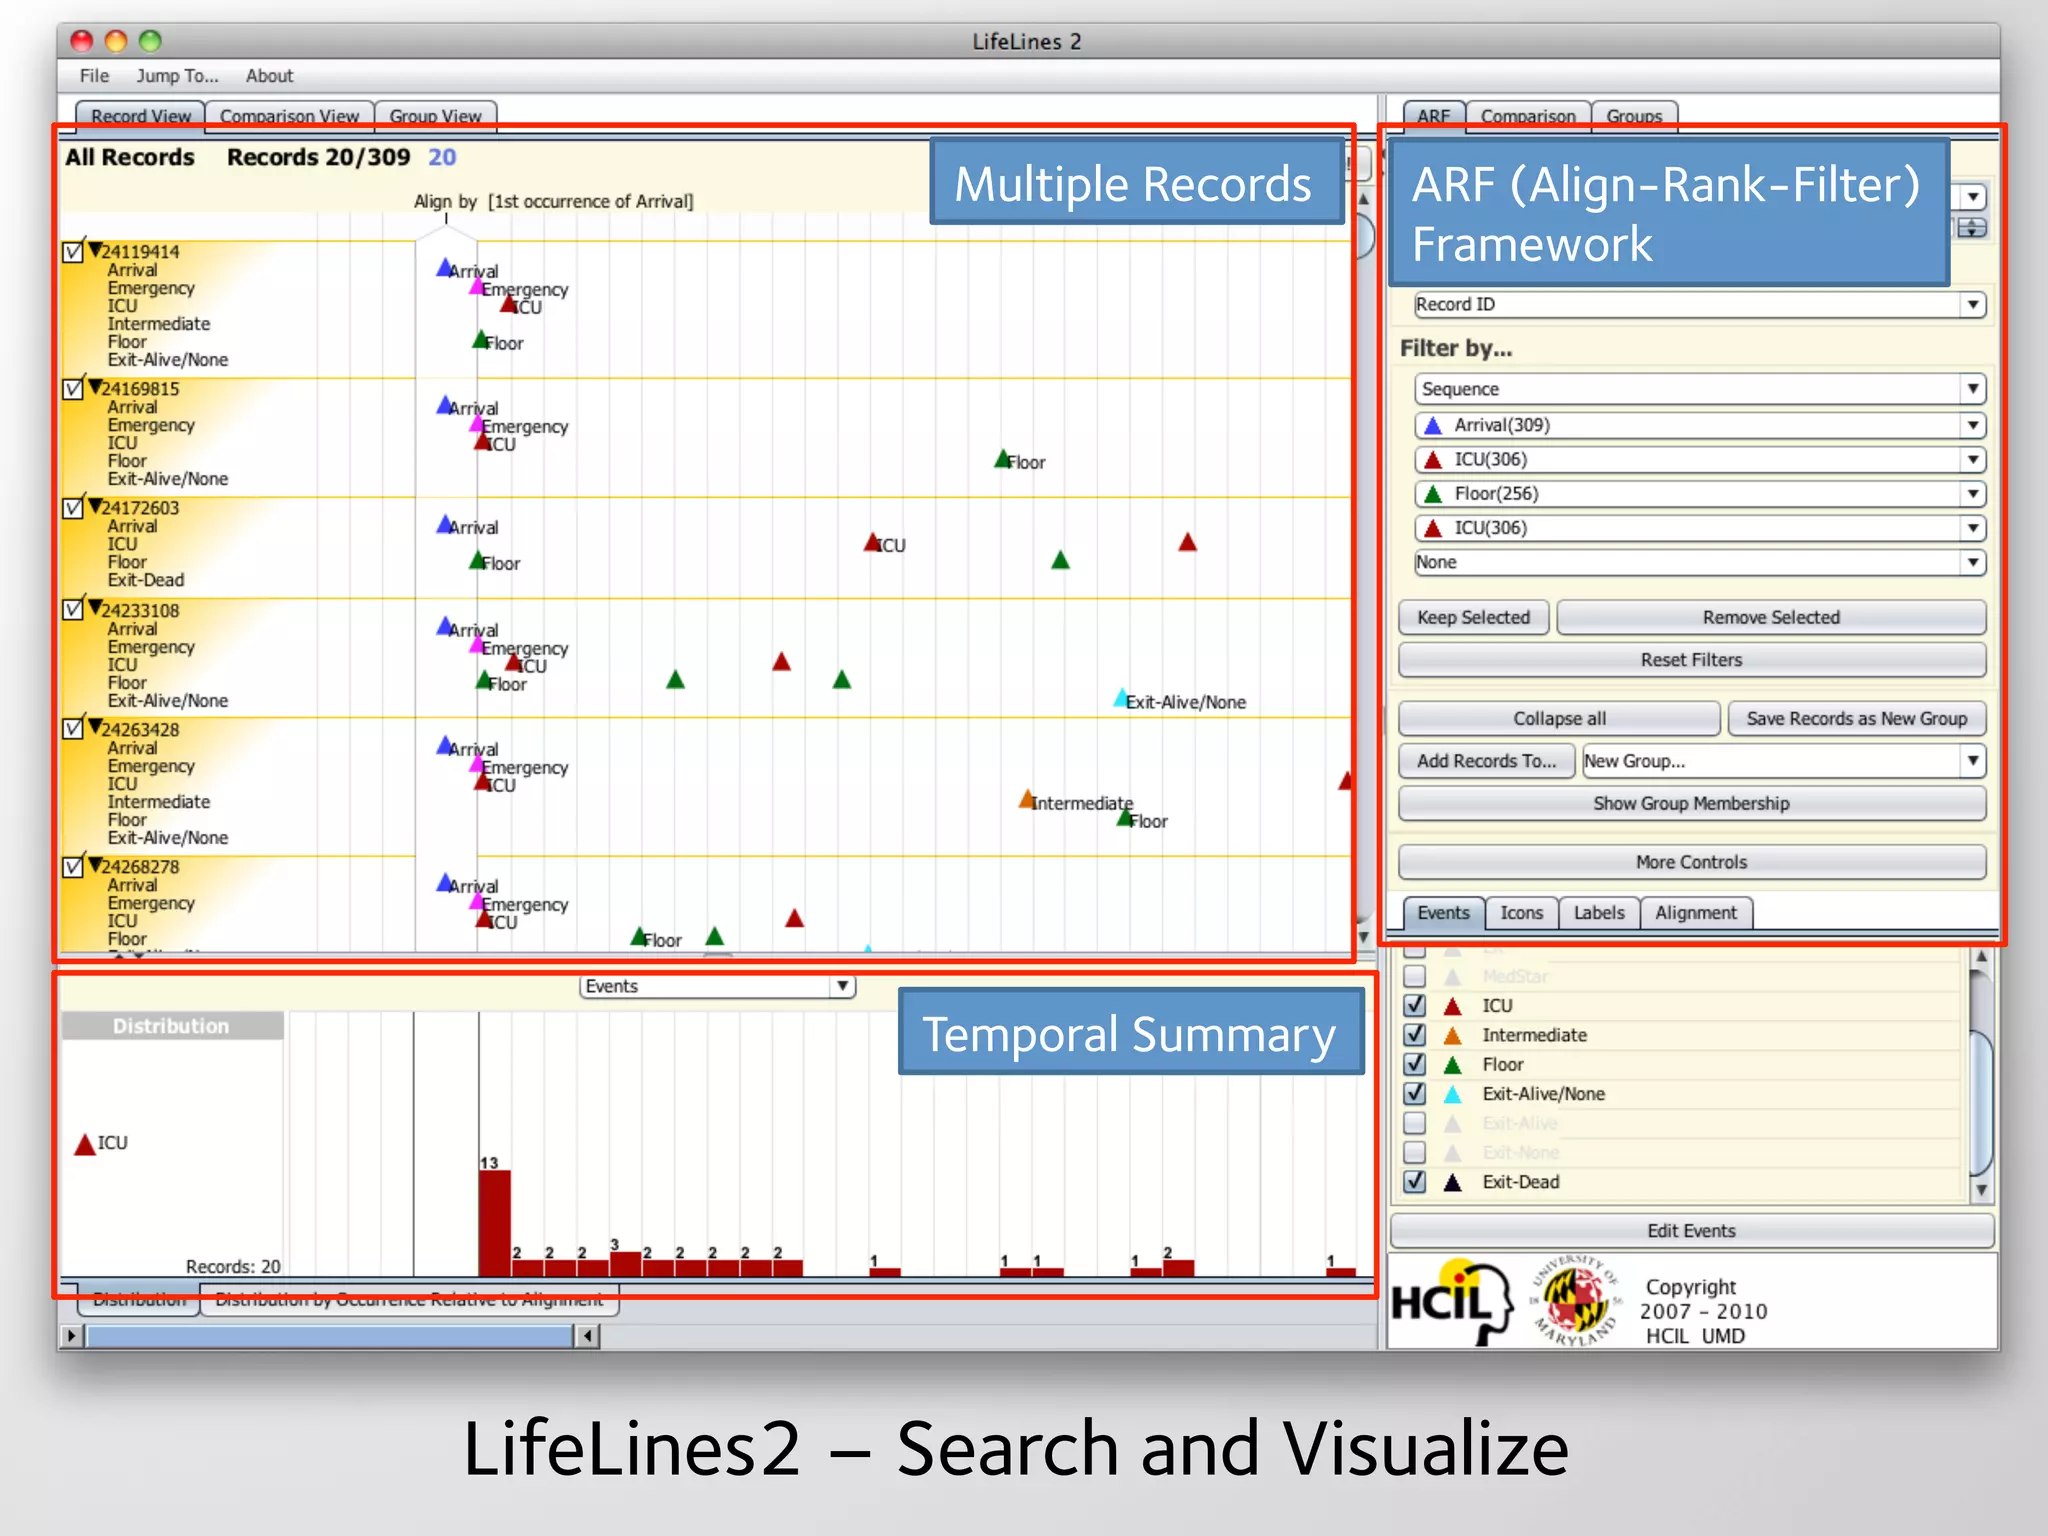The width and height of the screenshot is (2048, 1536).
Task: Click the green Floor triangle in record 24263428
Action: click(1125, 818)
